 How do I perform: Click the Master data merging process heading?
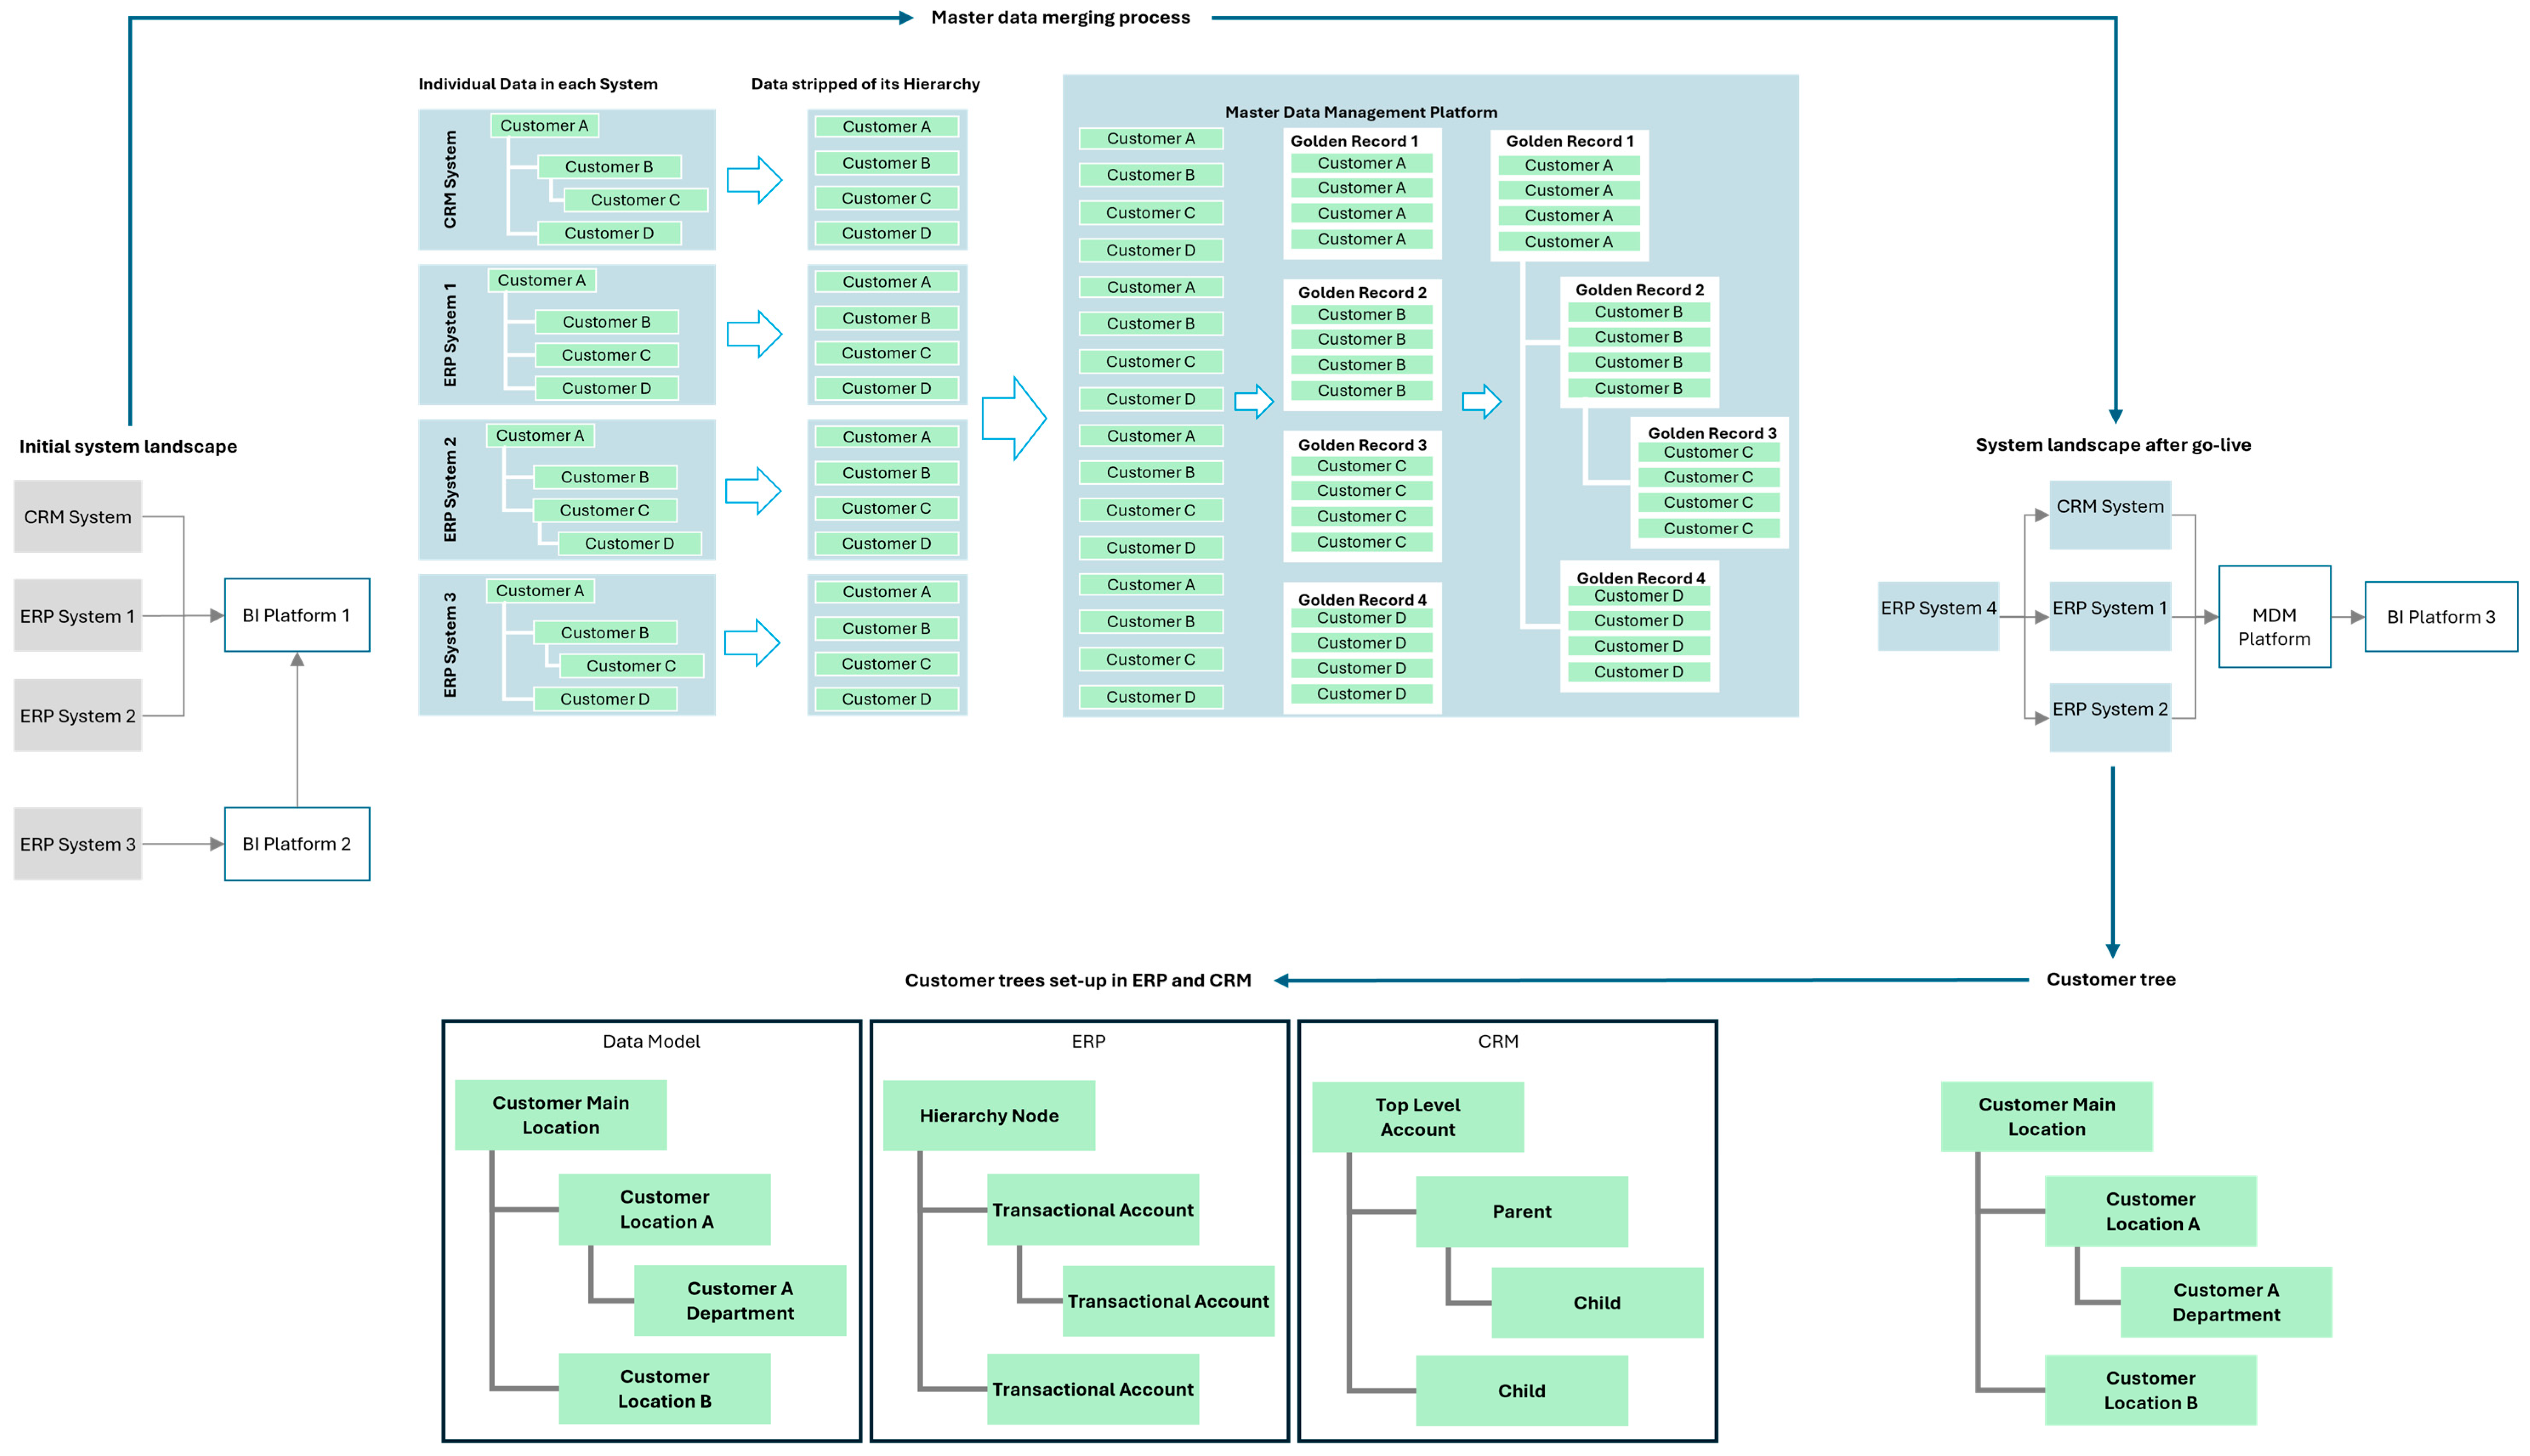tap(1060, 17)
